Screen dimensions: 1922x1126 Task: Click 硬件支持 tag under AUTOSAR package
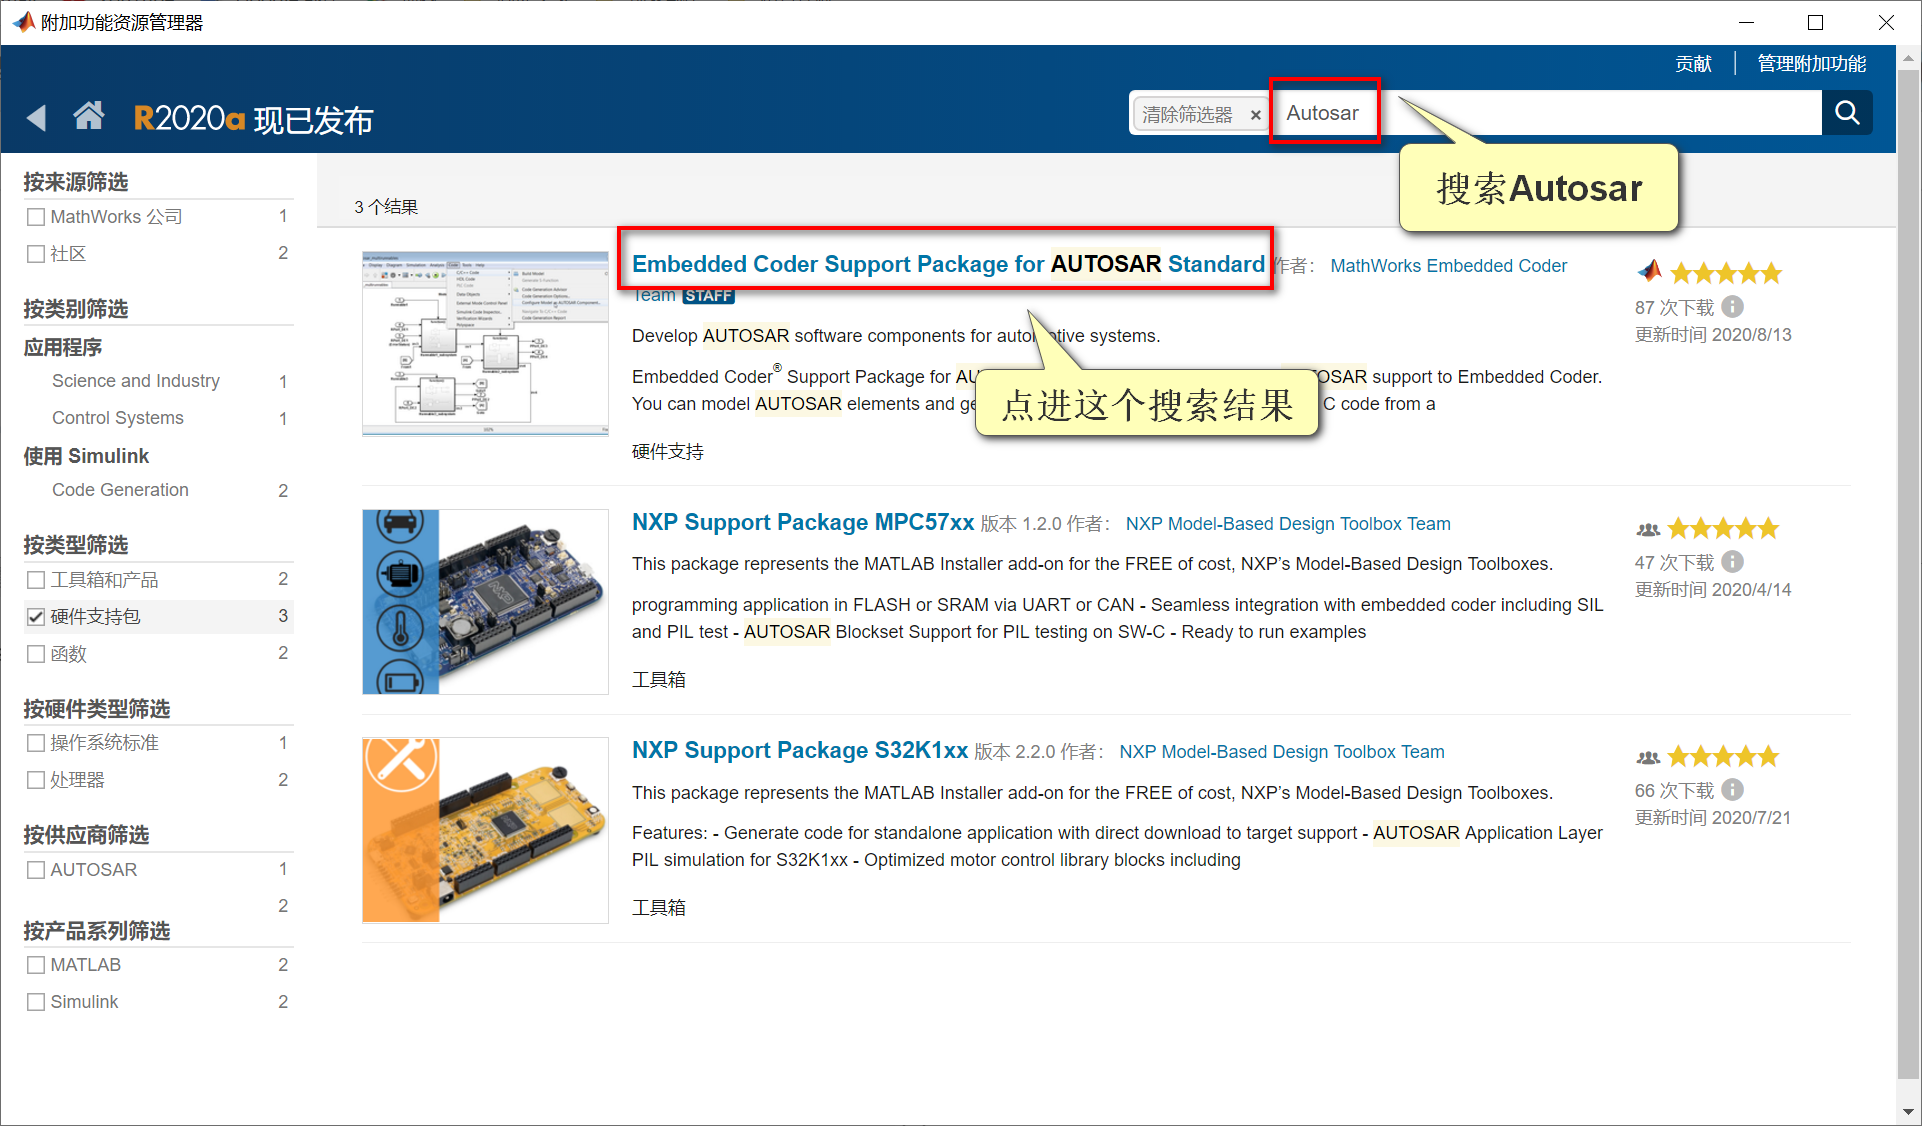point(668,452)
